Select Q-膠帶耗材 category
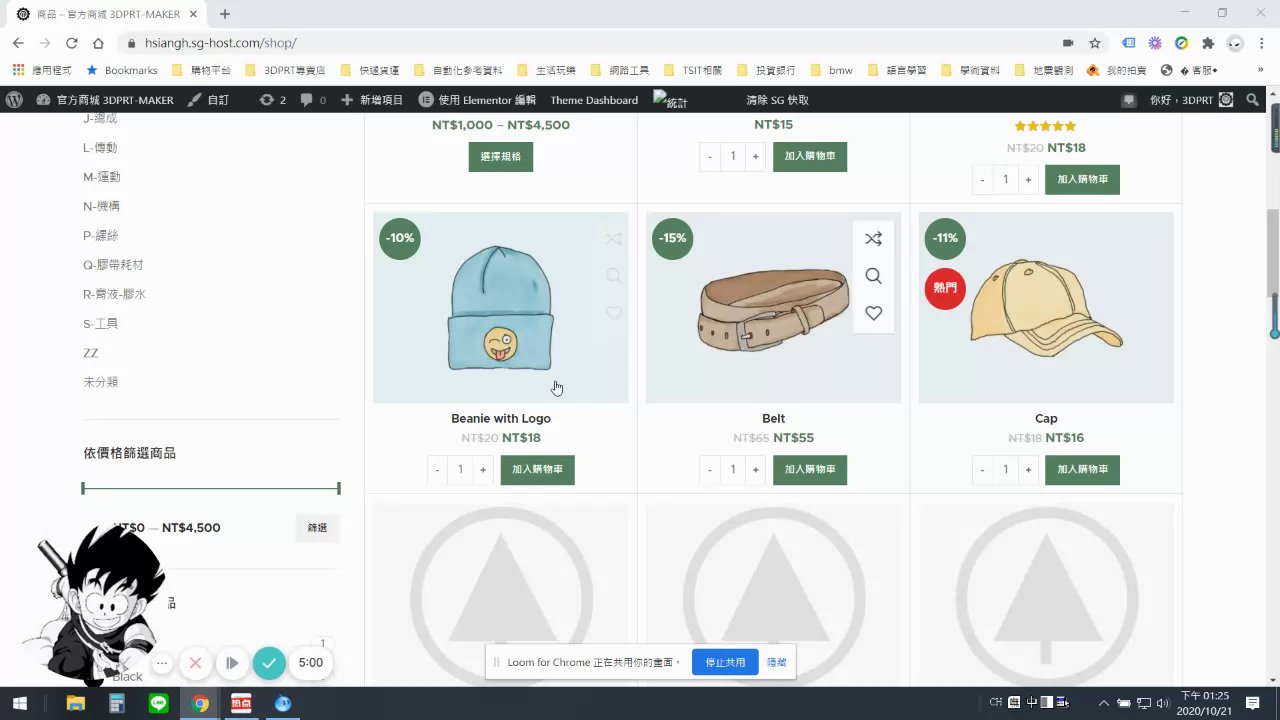The image size is (1280, 720). click(113, 265)
